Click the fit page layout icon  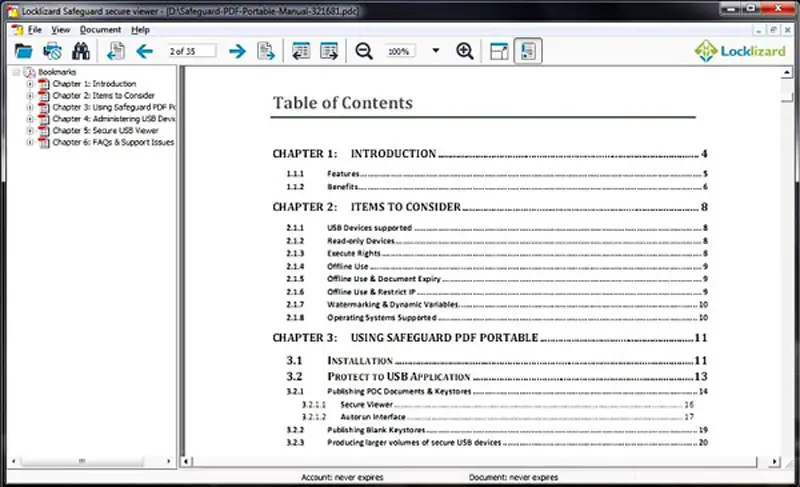click(x=499, y=52)
